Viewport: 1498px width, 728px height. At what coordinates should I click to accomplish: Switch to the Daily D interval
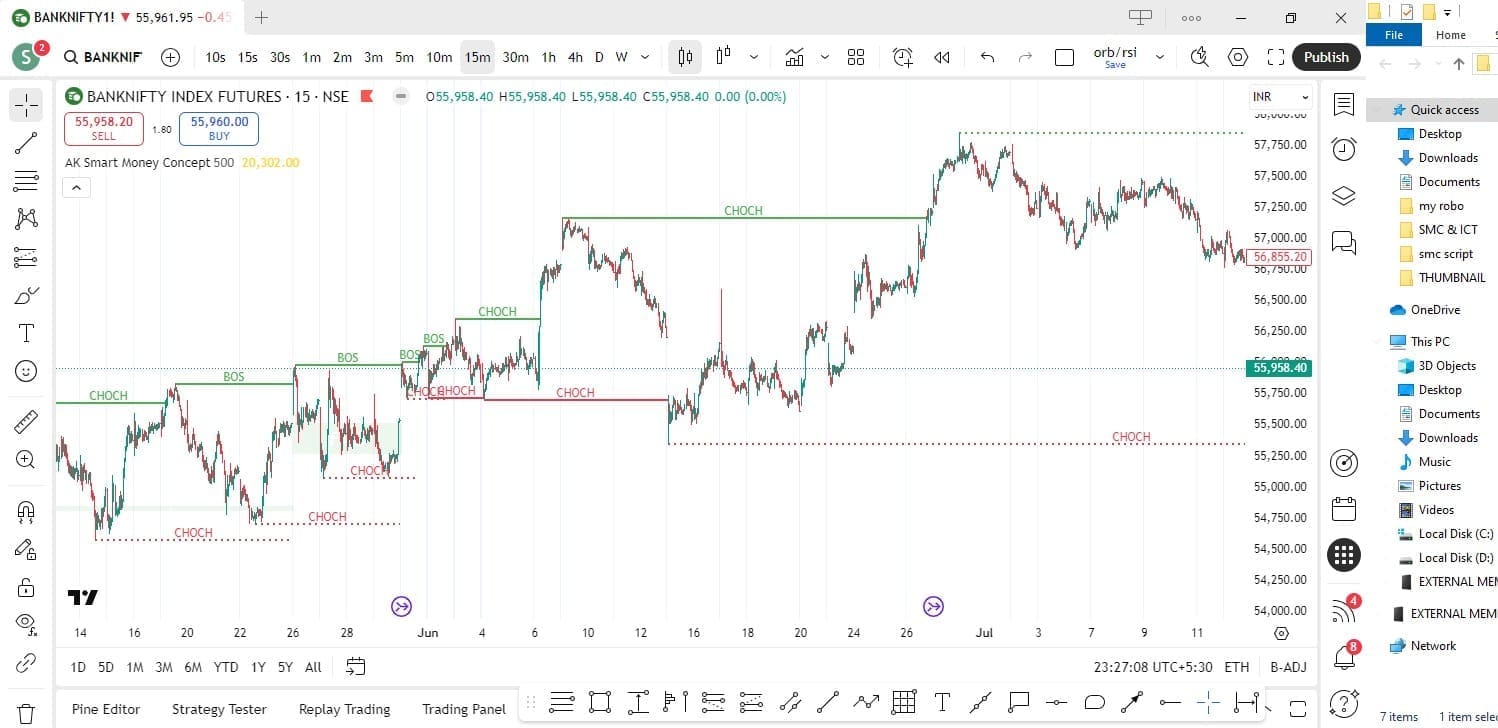coord(599,57)
